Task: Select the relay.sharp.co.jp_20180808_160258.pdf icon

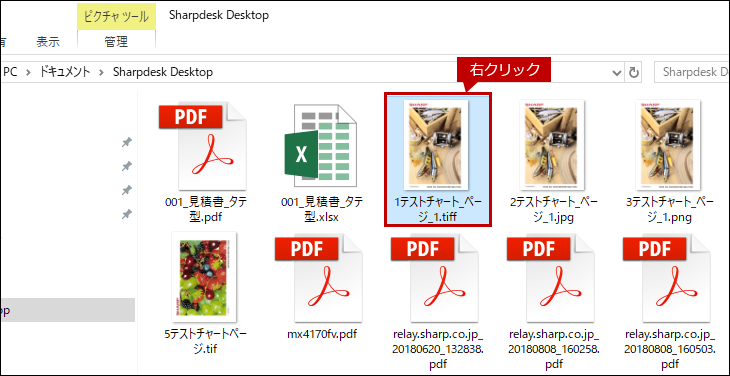Action: pyautogui.click(x=551, y=279)
